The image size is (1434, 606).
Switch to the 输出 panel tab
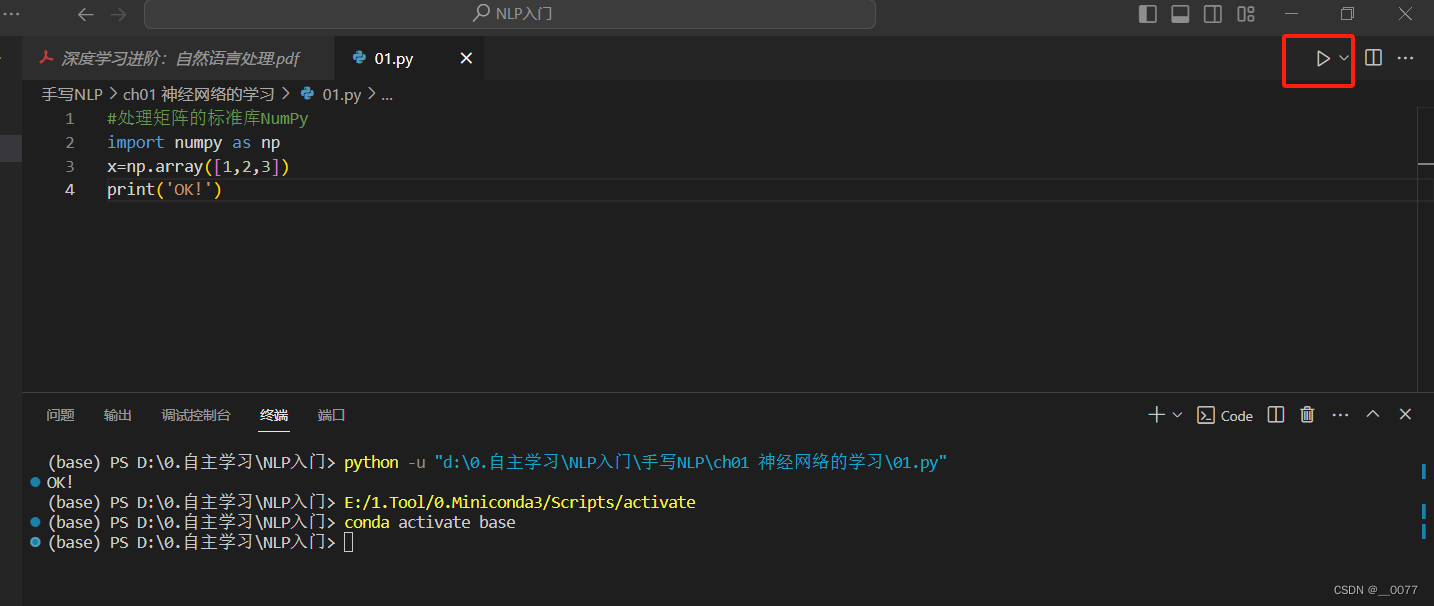click(117, 414)
